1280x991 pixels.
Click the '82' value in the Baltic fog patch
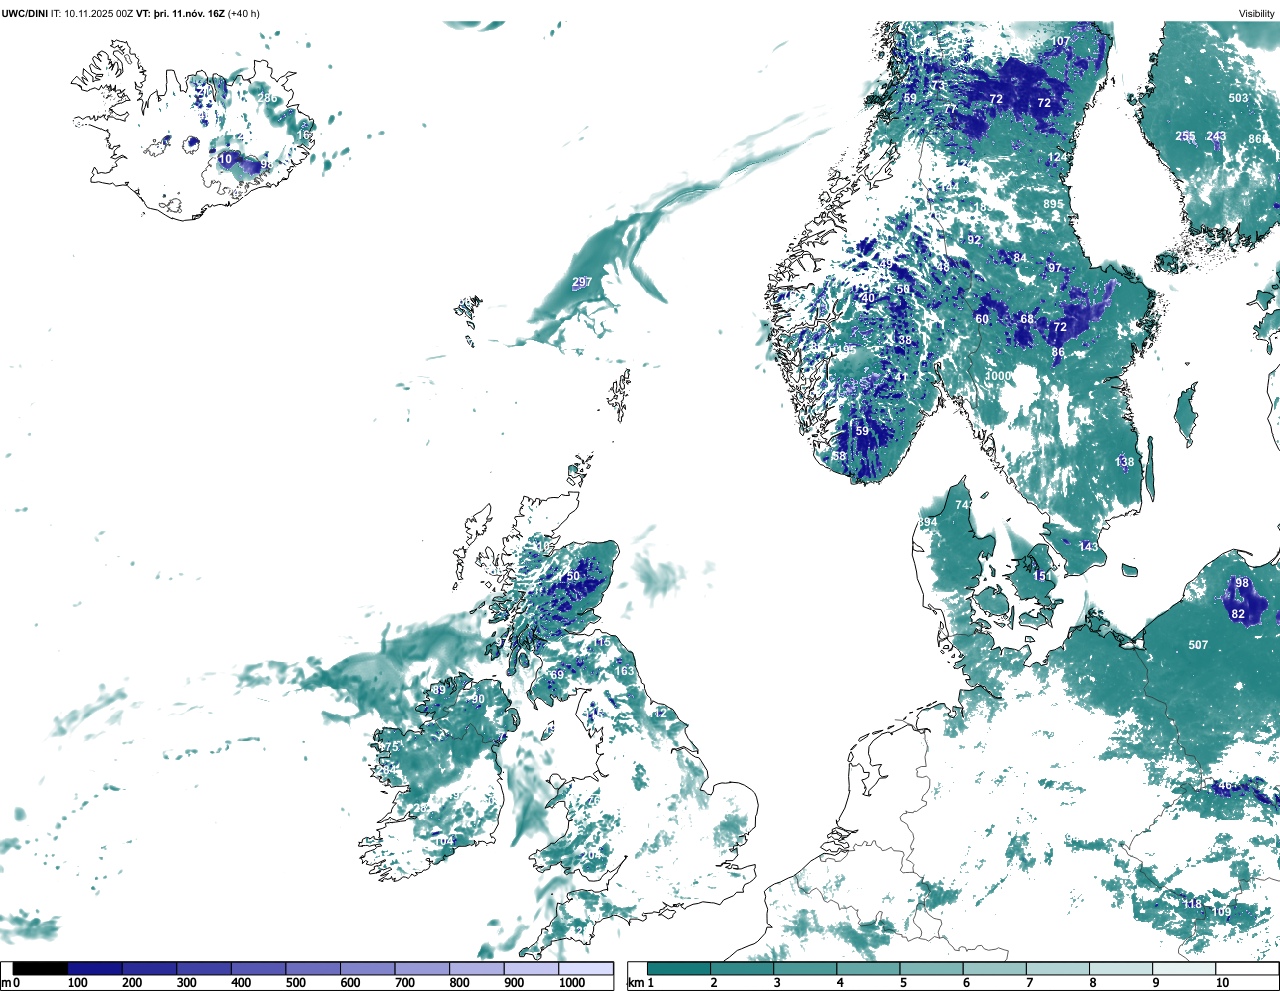1238,614
